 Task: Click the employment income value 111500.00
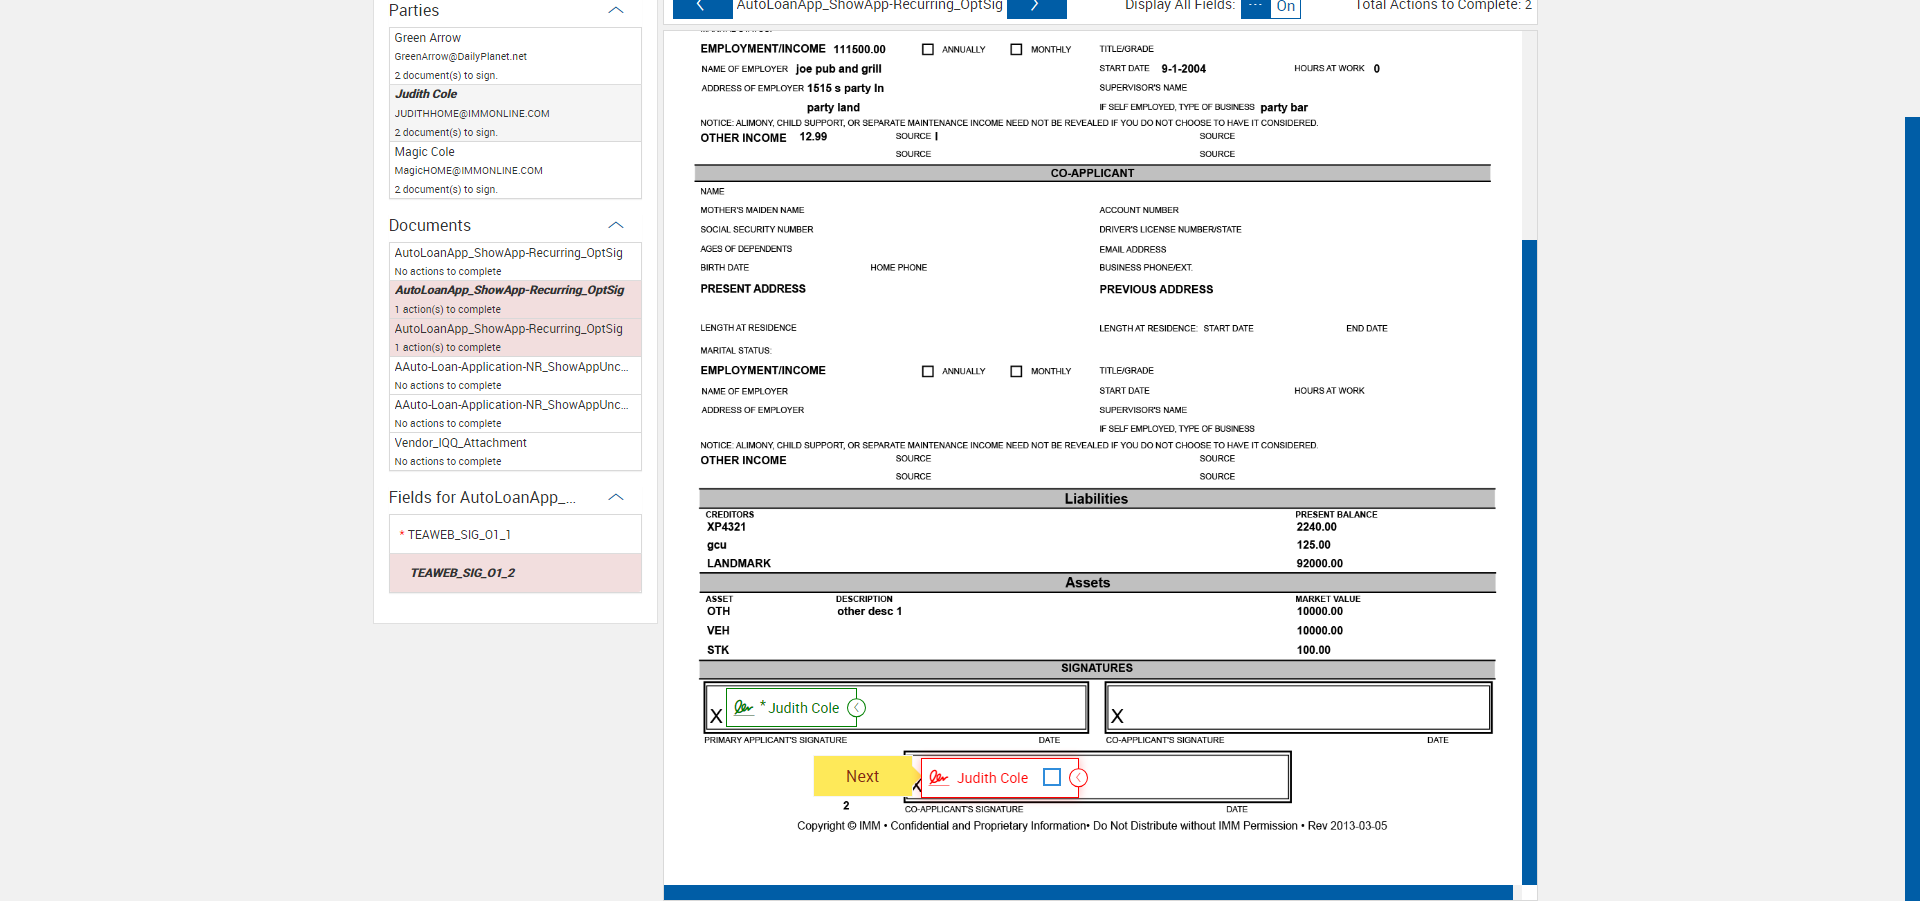[x=859, y=49]
